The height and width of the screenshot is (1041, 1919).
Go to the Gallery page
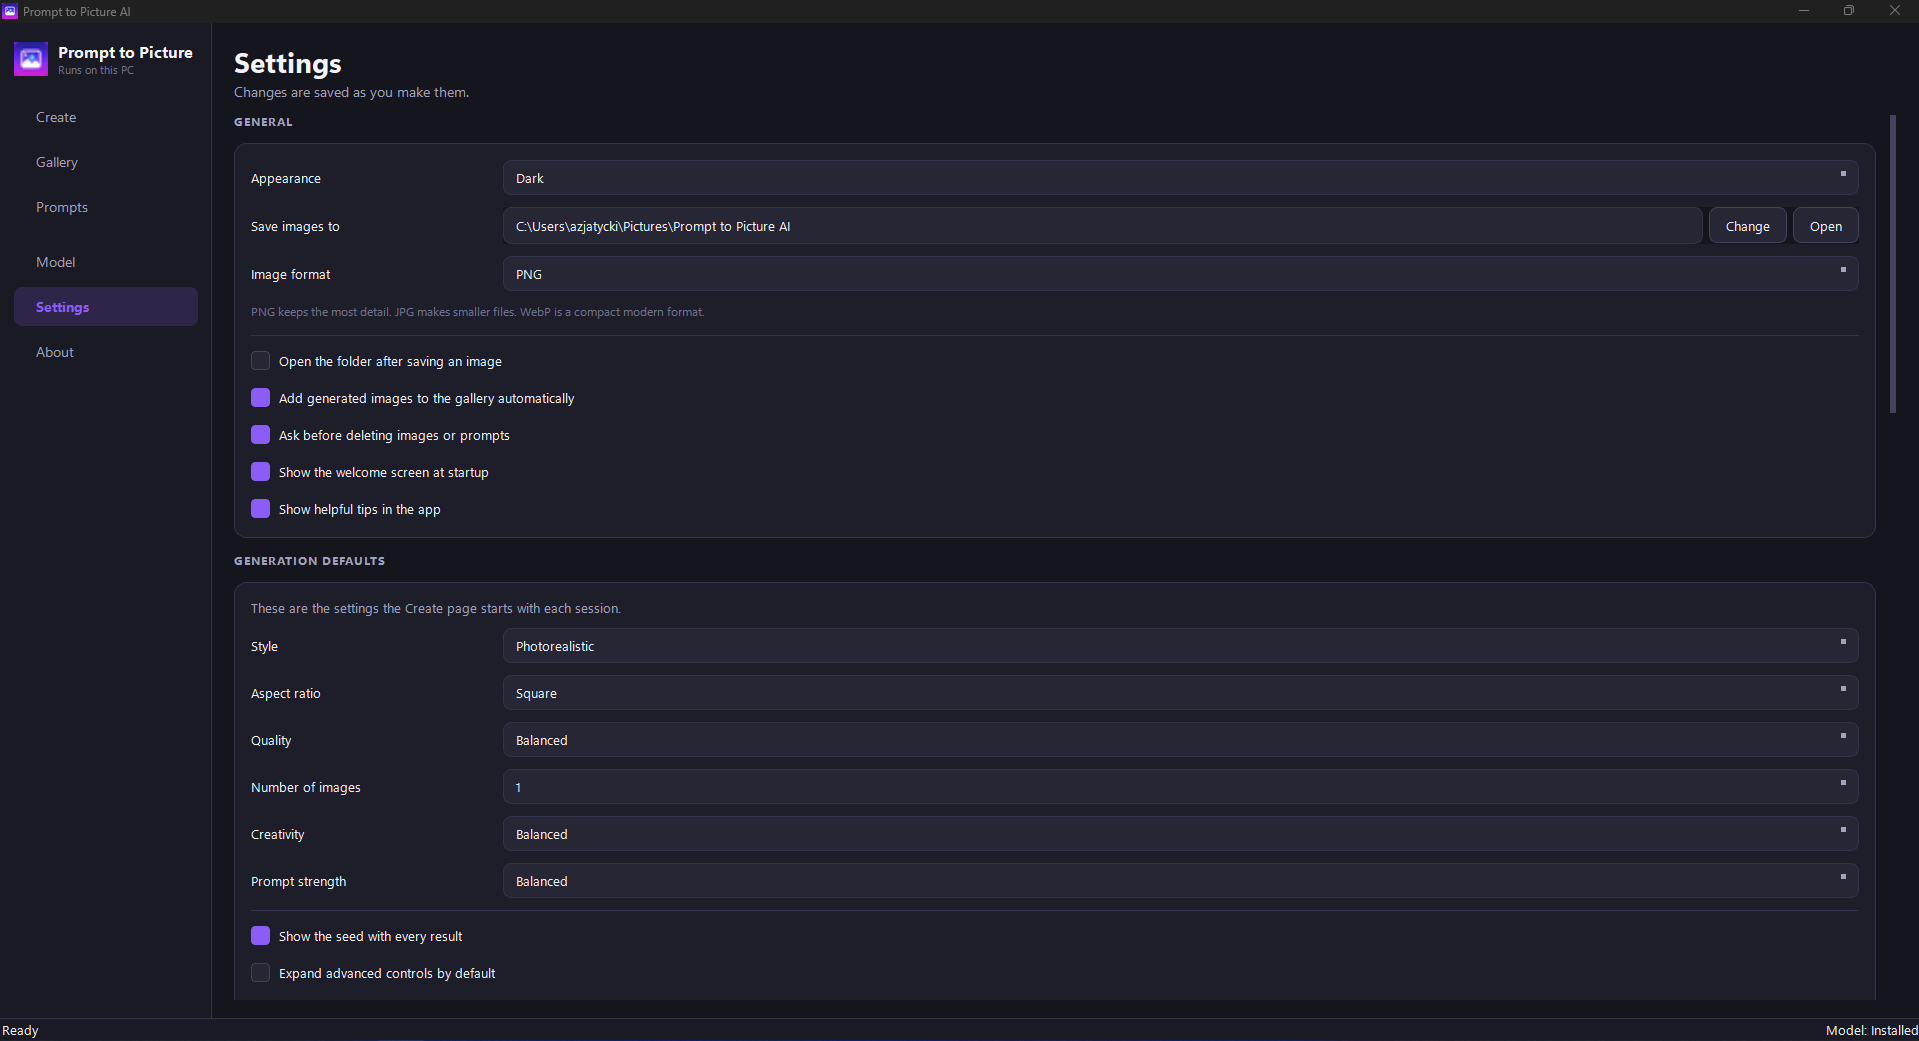click(x=106, y=162)
